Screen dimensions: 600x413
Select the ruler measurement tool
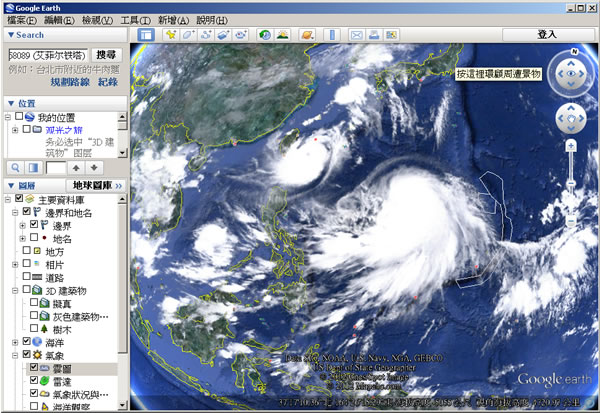[332, 35]
